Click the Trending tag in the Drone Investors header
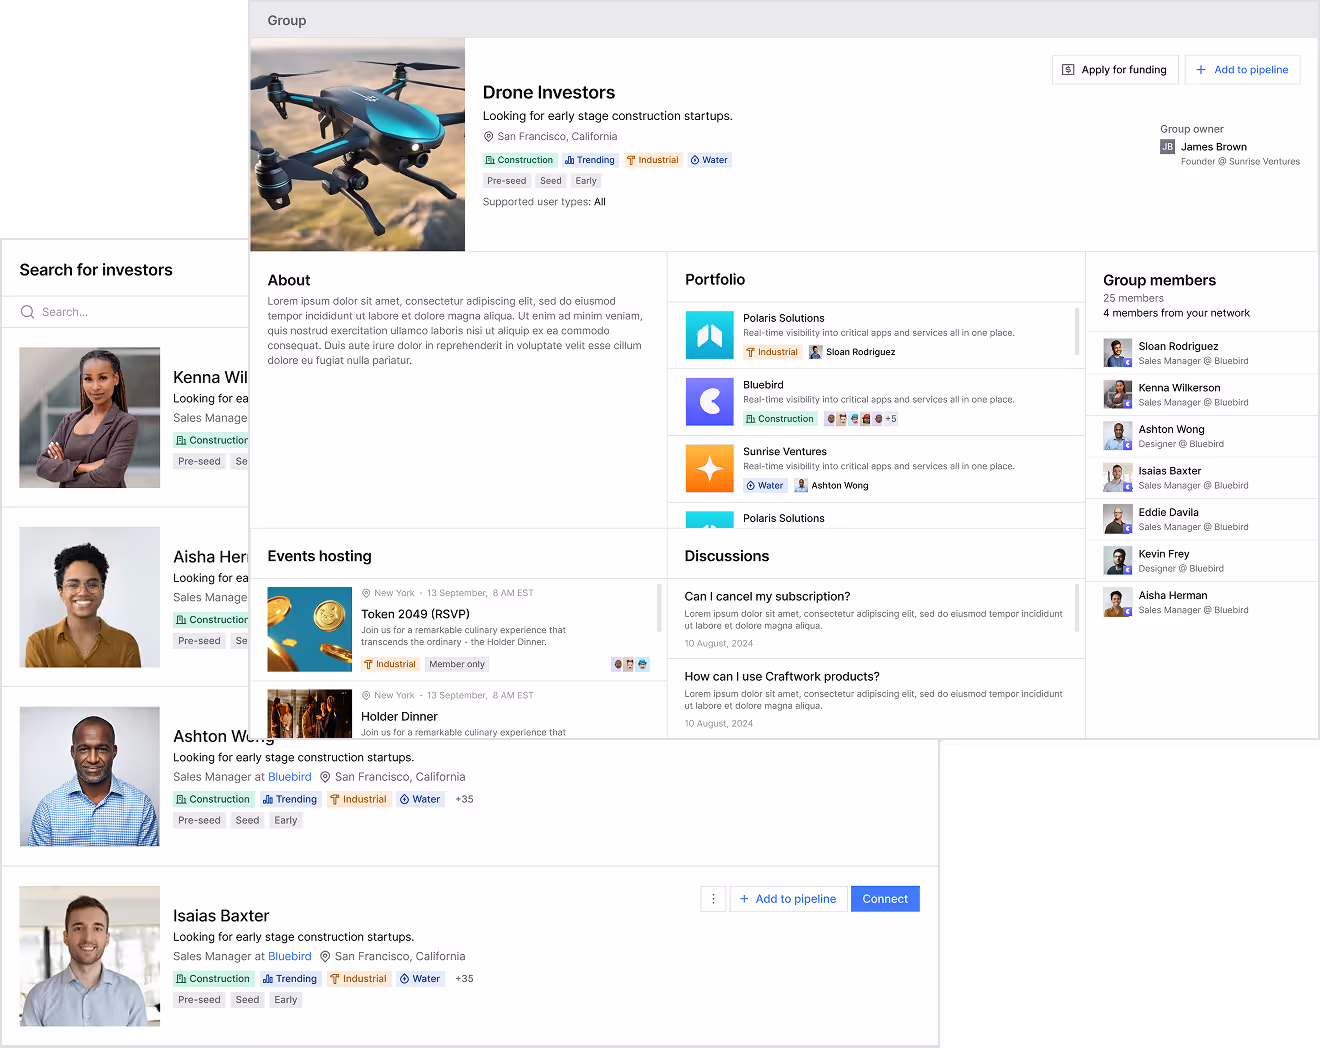This screenshot has width=1320, height=1048. (589, 160)
